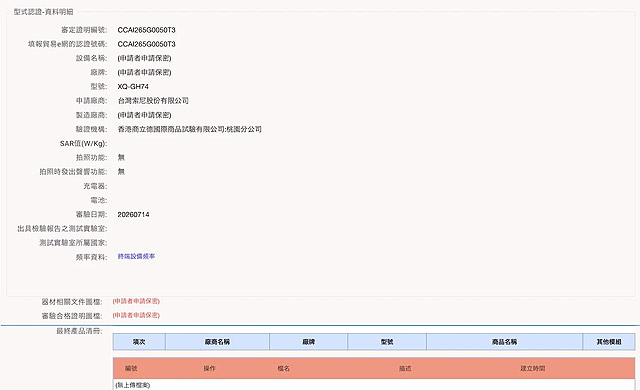The width and height of the screenshot is (640, 390).
Task: Click the 廠商名稱 column header
Action: pos(217,342)
